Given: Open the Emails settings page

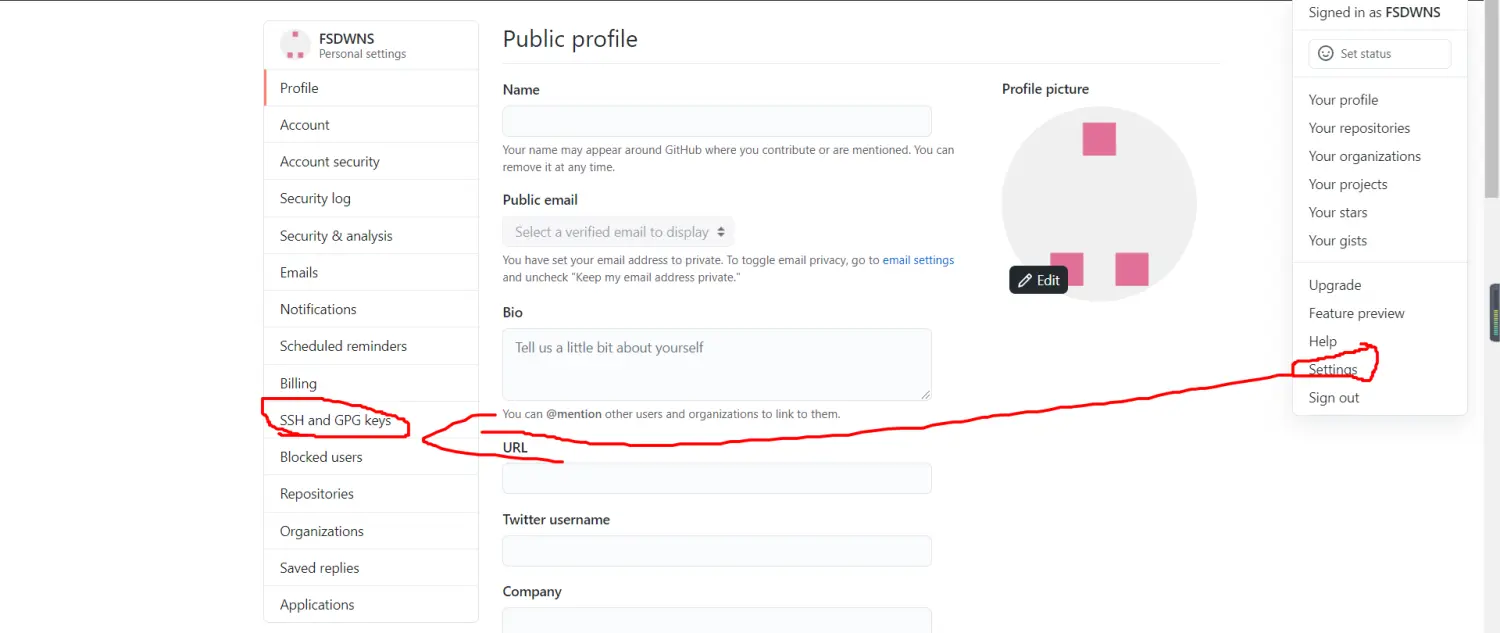Looking at the screenshot, I should [299, 272].
